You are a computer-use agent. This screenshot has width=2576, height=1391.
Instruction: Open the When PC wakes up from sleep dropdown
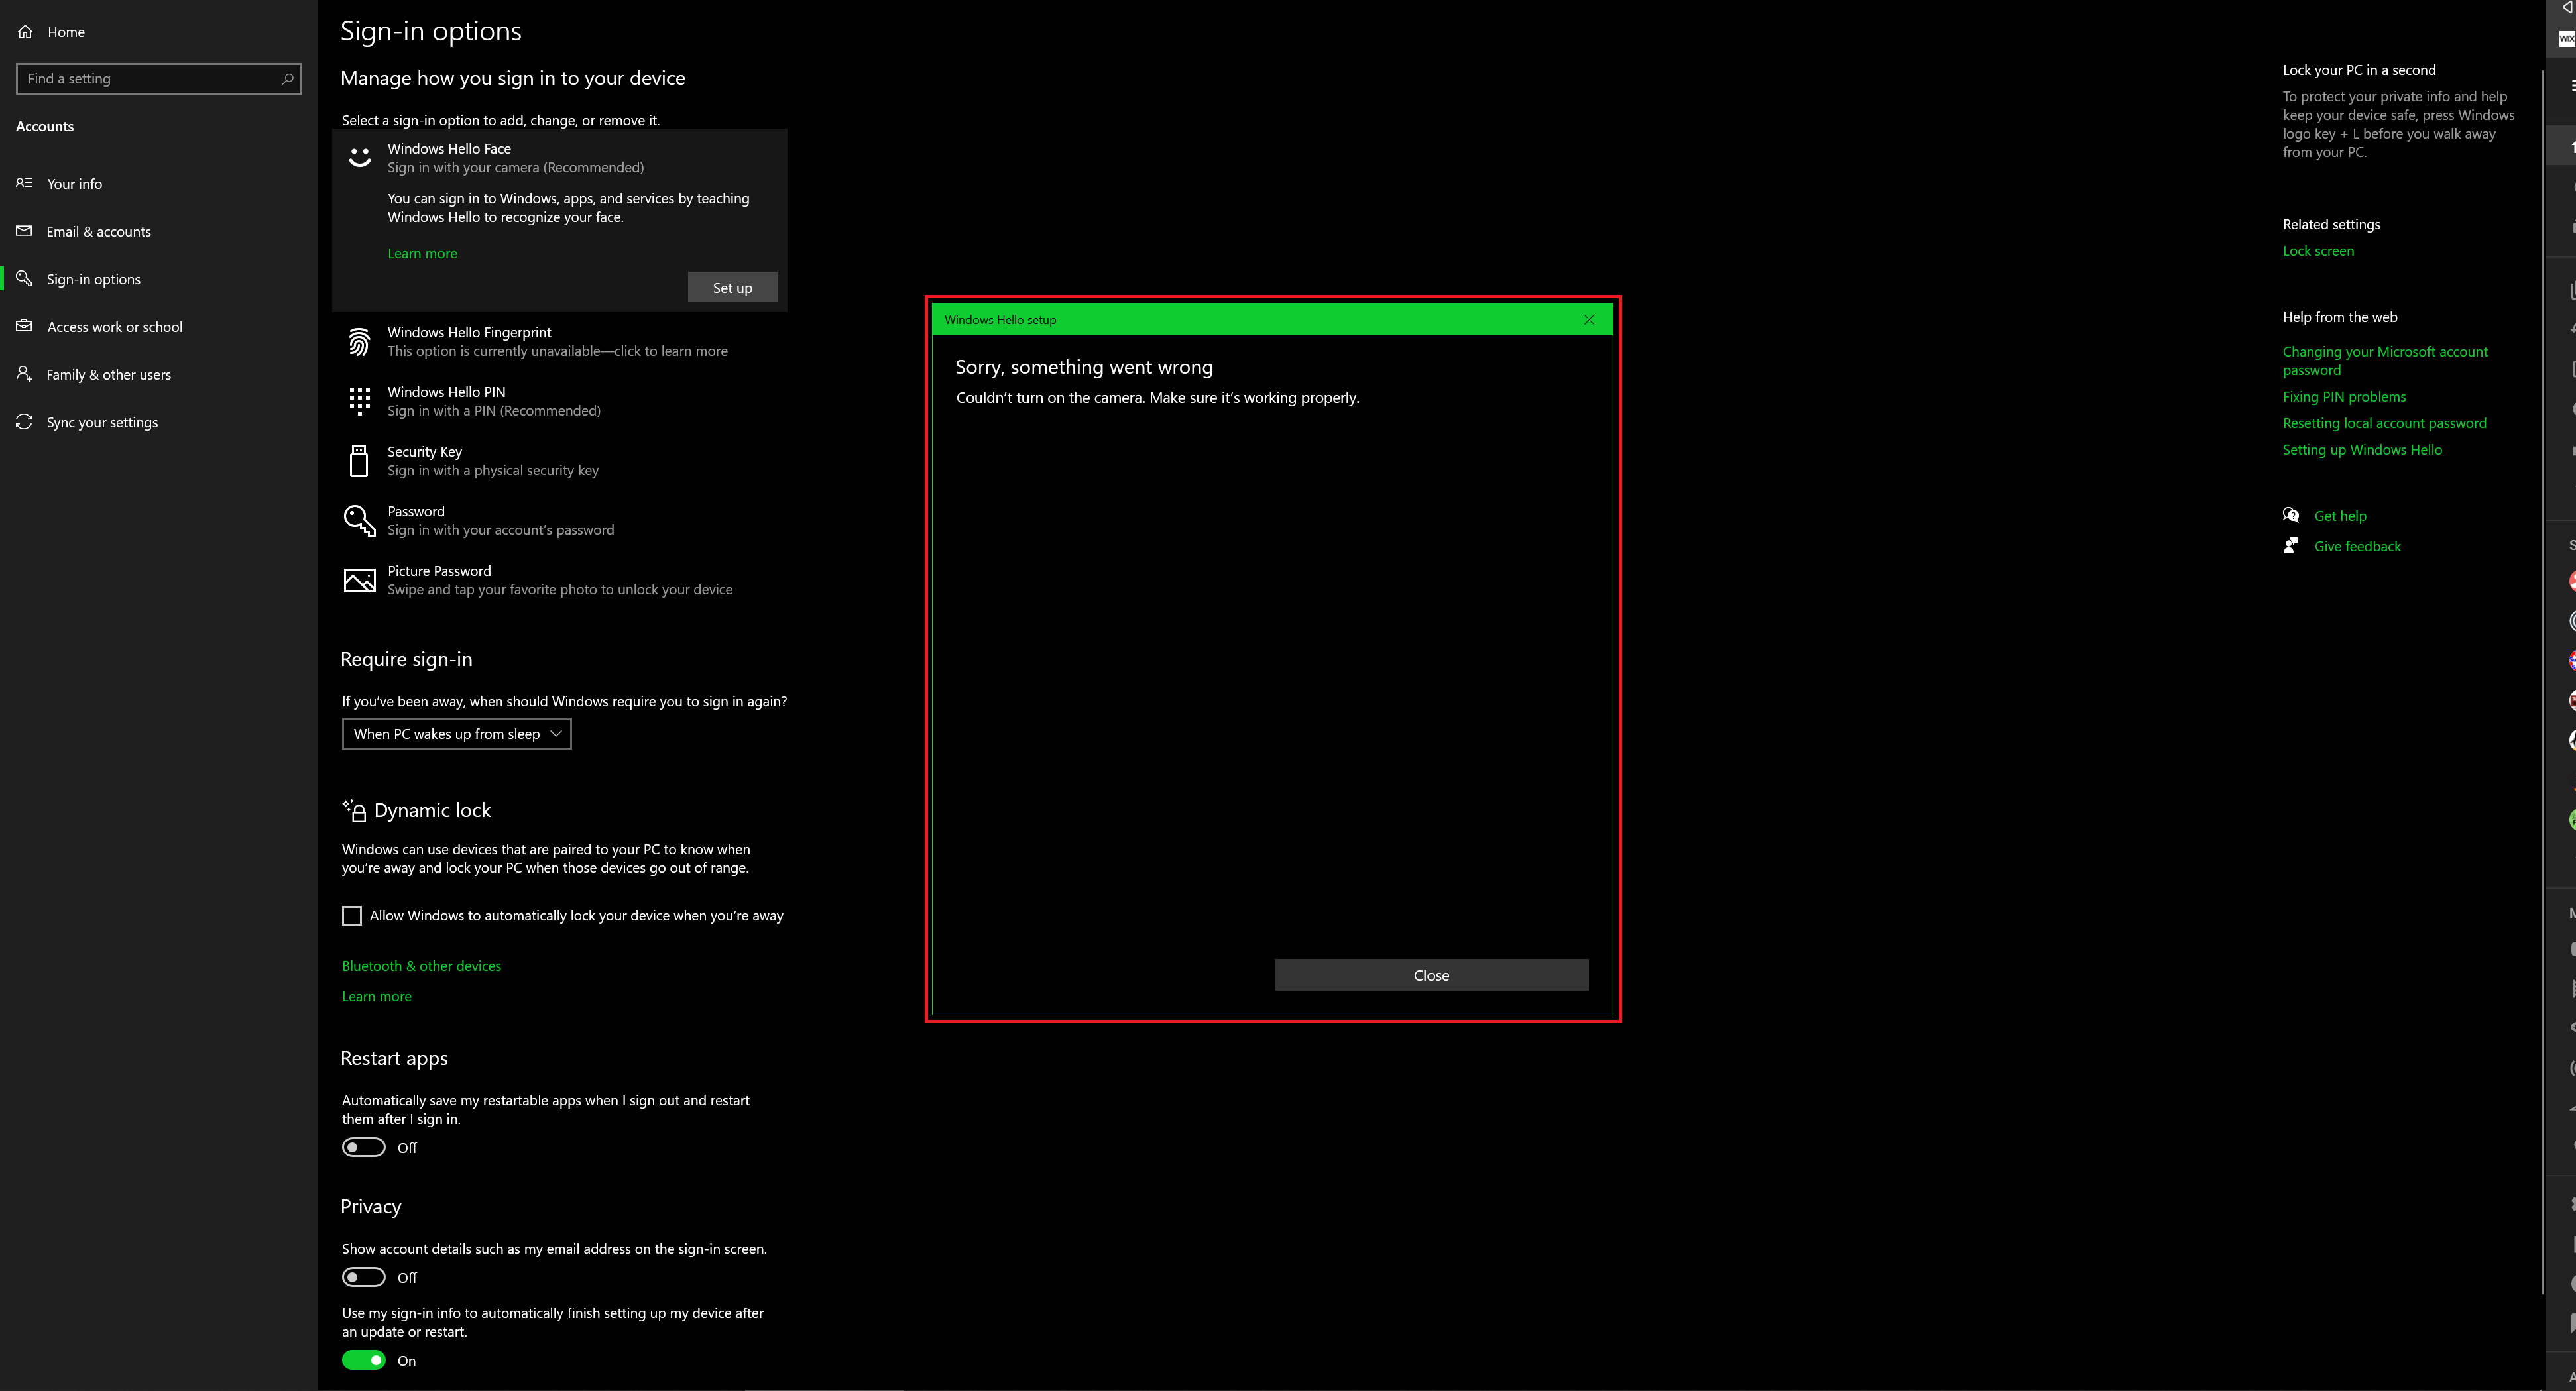(x=456, y=733)
